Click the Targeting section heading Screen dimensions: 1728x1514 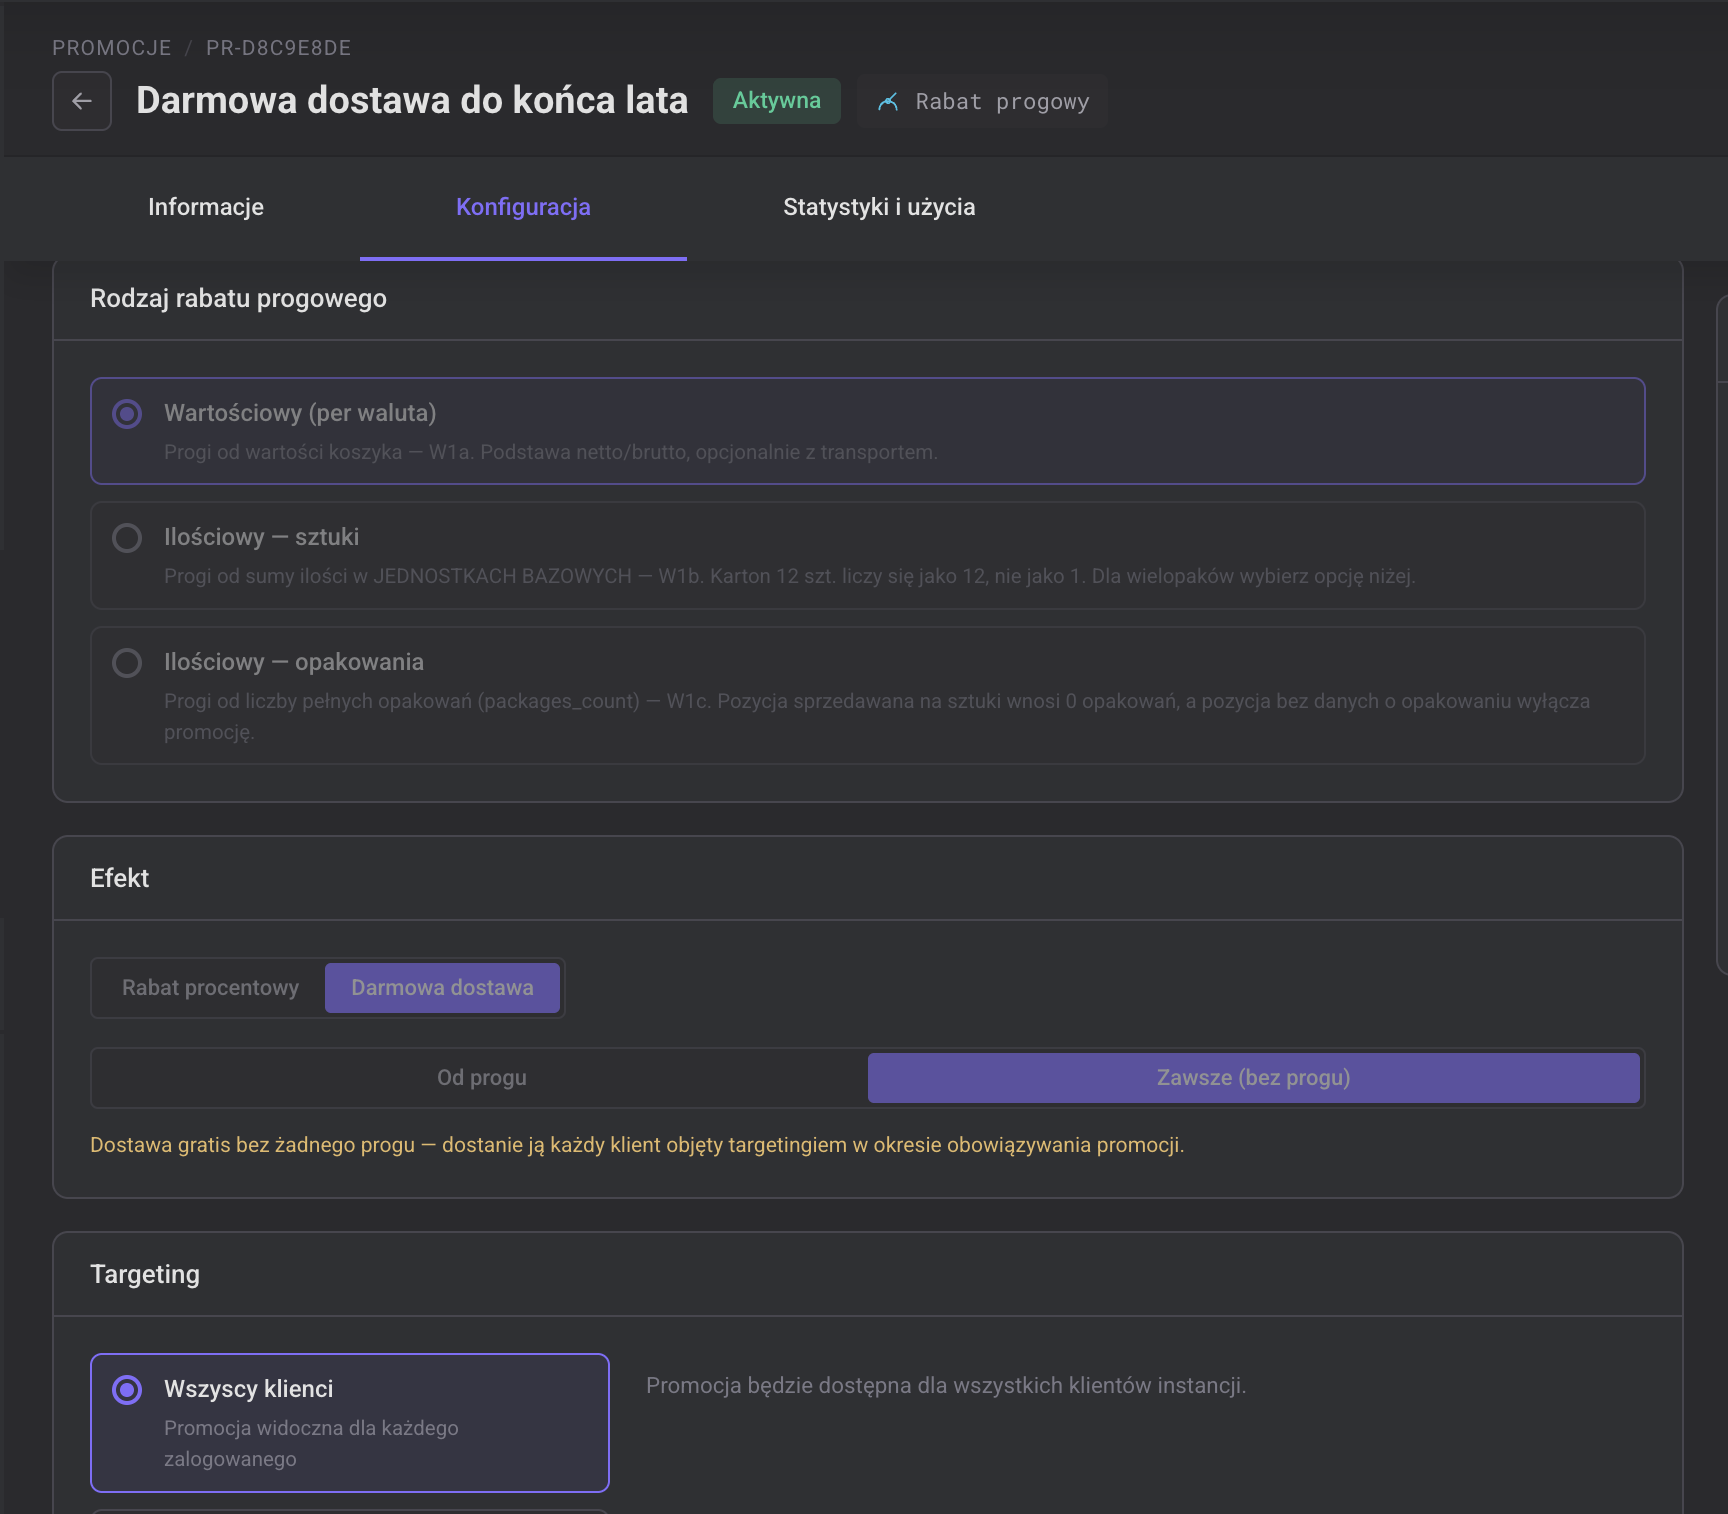point(145,1274)
